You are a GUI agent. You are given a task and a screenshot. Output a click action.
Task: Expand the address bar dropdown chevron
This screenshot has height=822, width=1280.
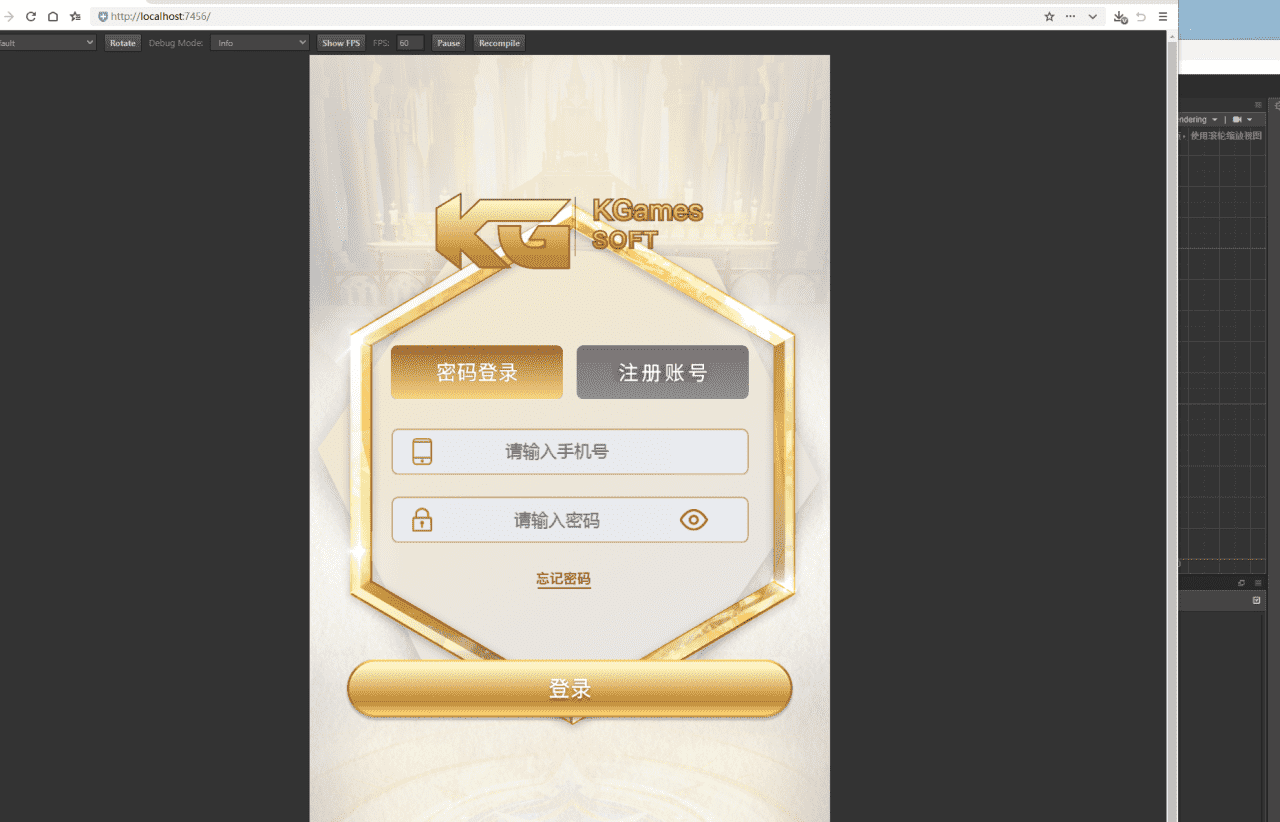pyautogui.click(x=1093, y=16)
